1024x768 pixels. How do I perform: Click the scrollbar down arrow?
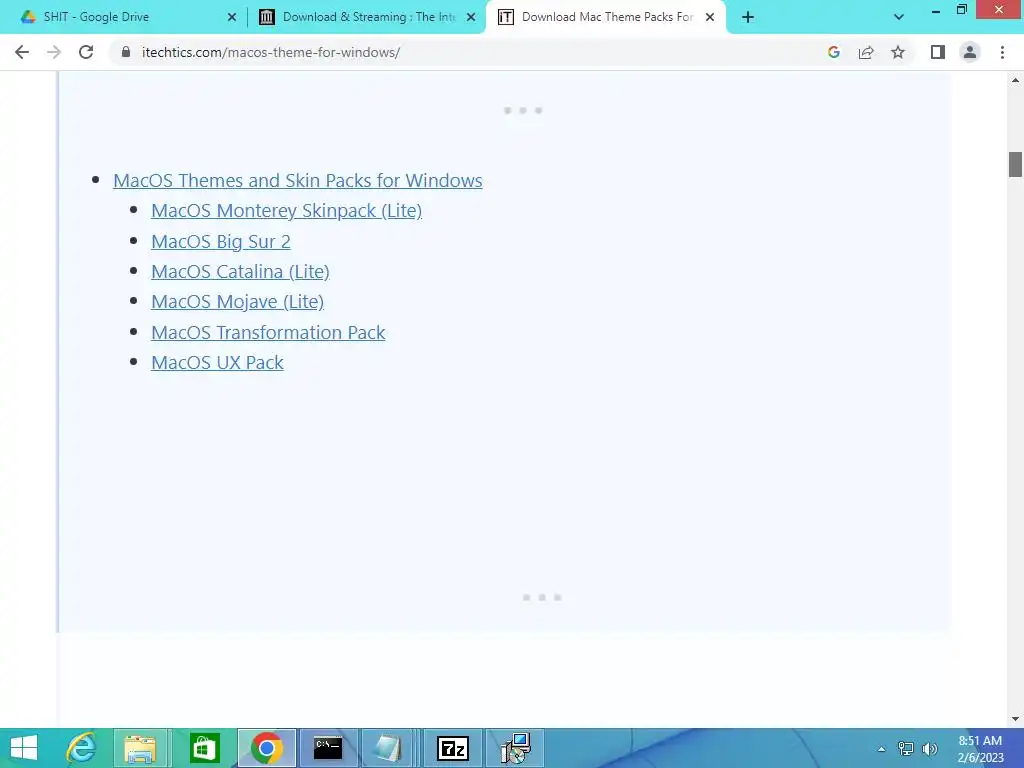[1015, 718]
